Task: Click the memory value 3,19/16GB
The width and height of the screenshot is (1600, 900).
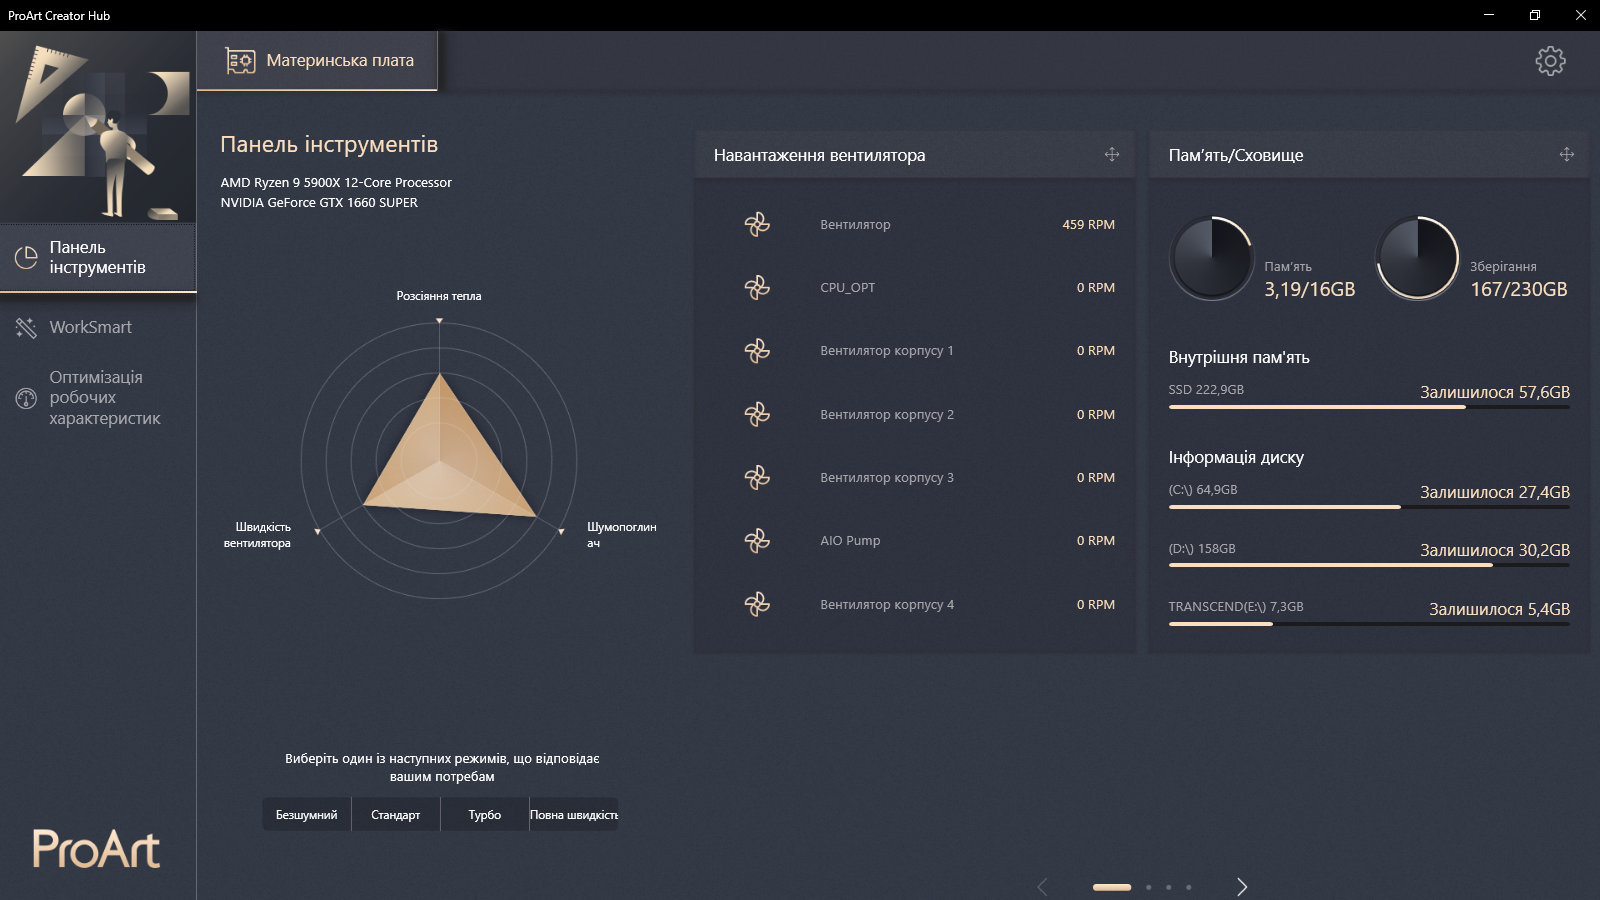Action: (x=1310, y=289)
